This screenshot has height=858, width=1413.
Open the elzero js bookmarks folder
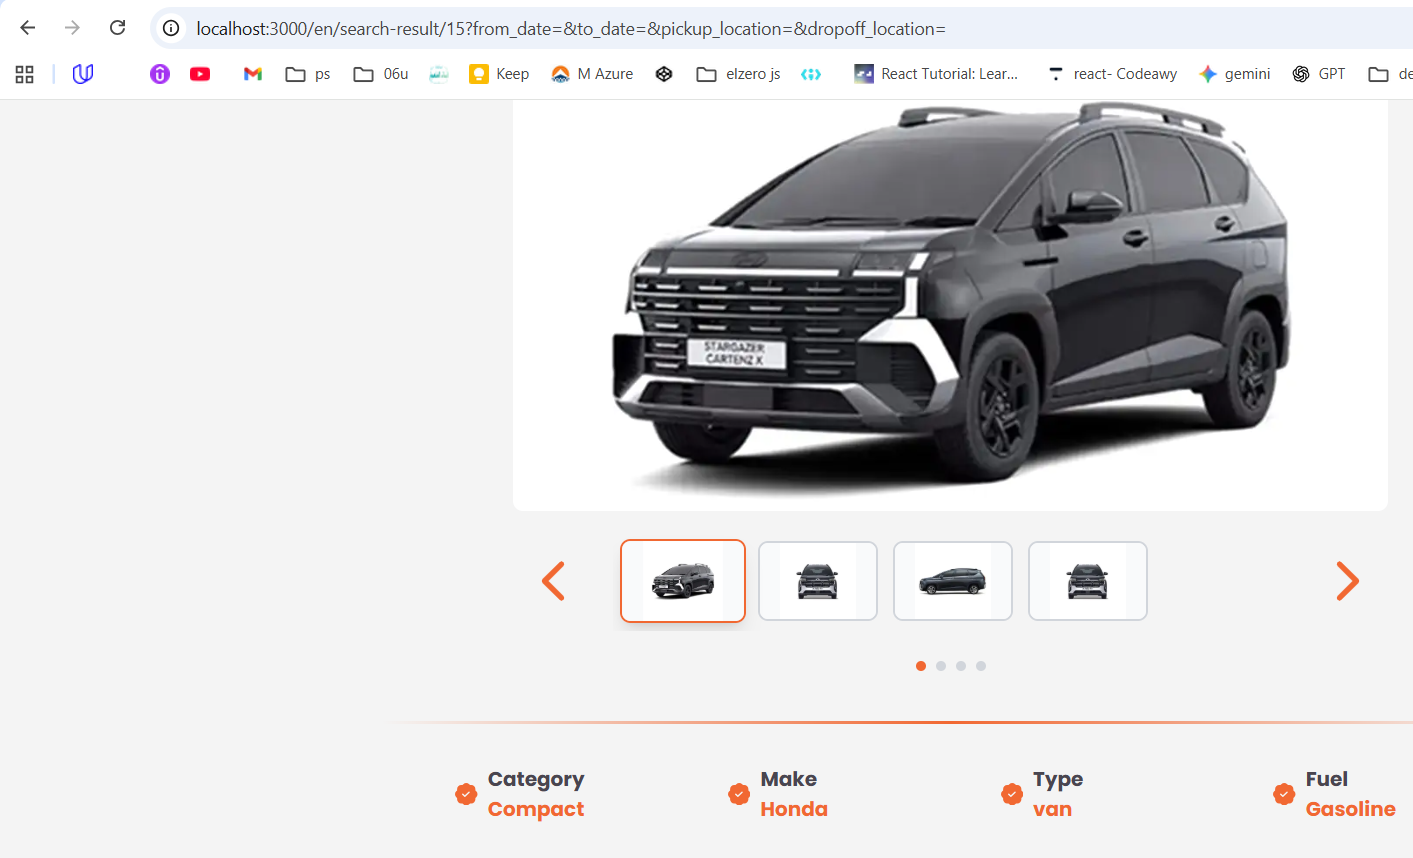tap(739, 74)
